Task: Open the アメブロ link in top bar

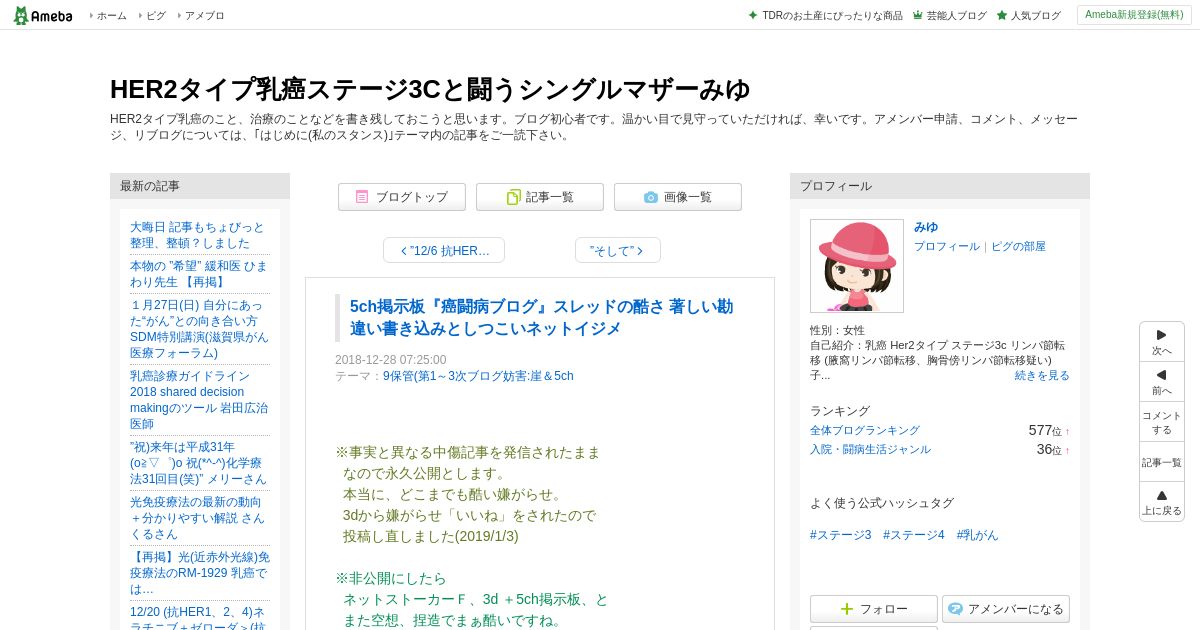Action: (x=204, y=16)
